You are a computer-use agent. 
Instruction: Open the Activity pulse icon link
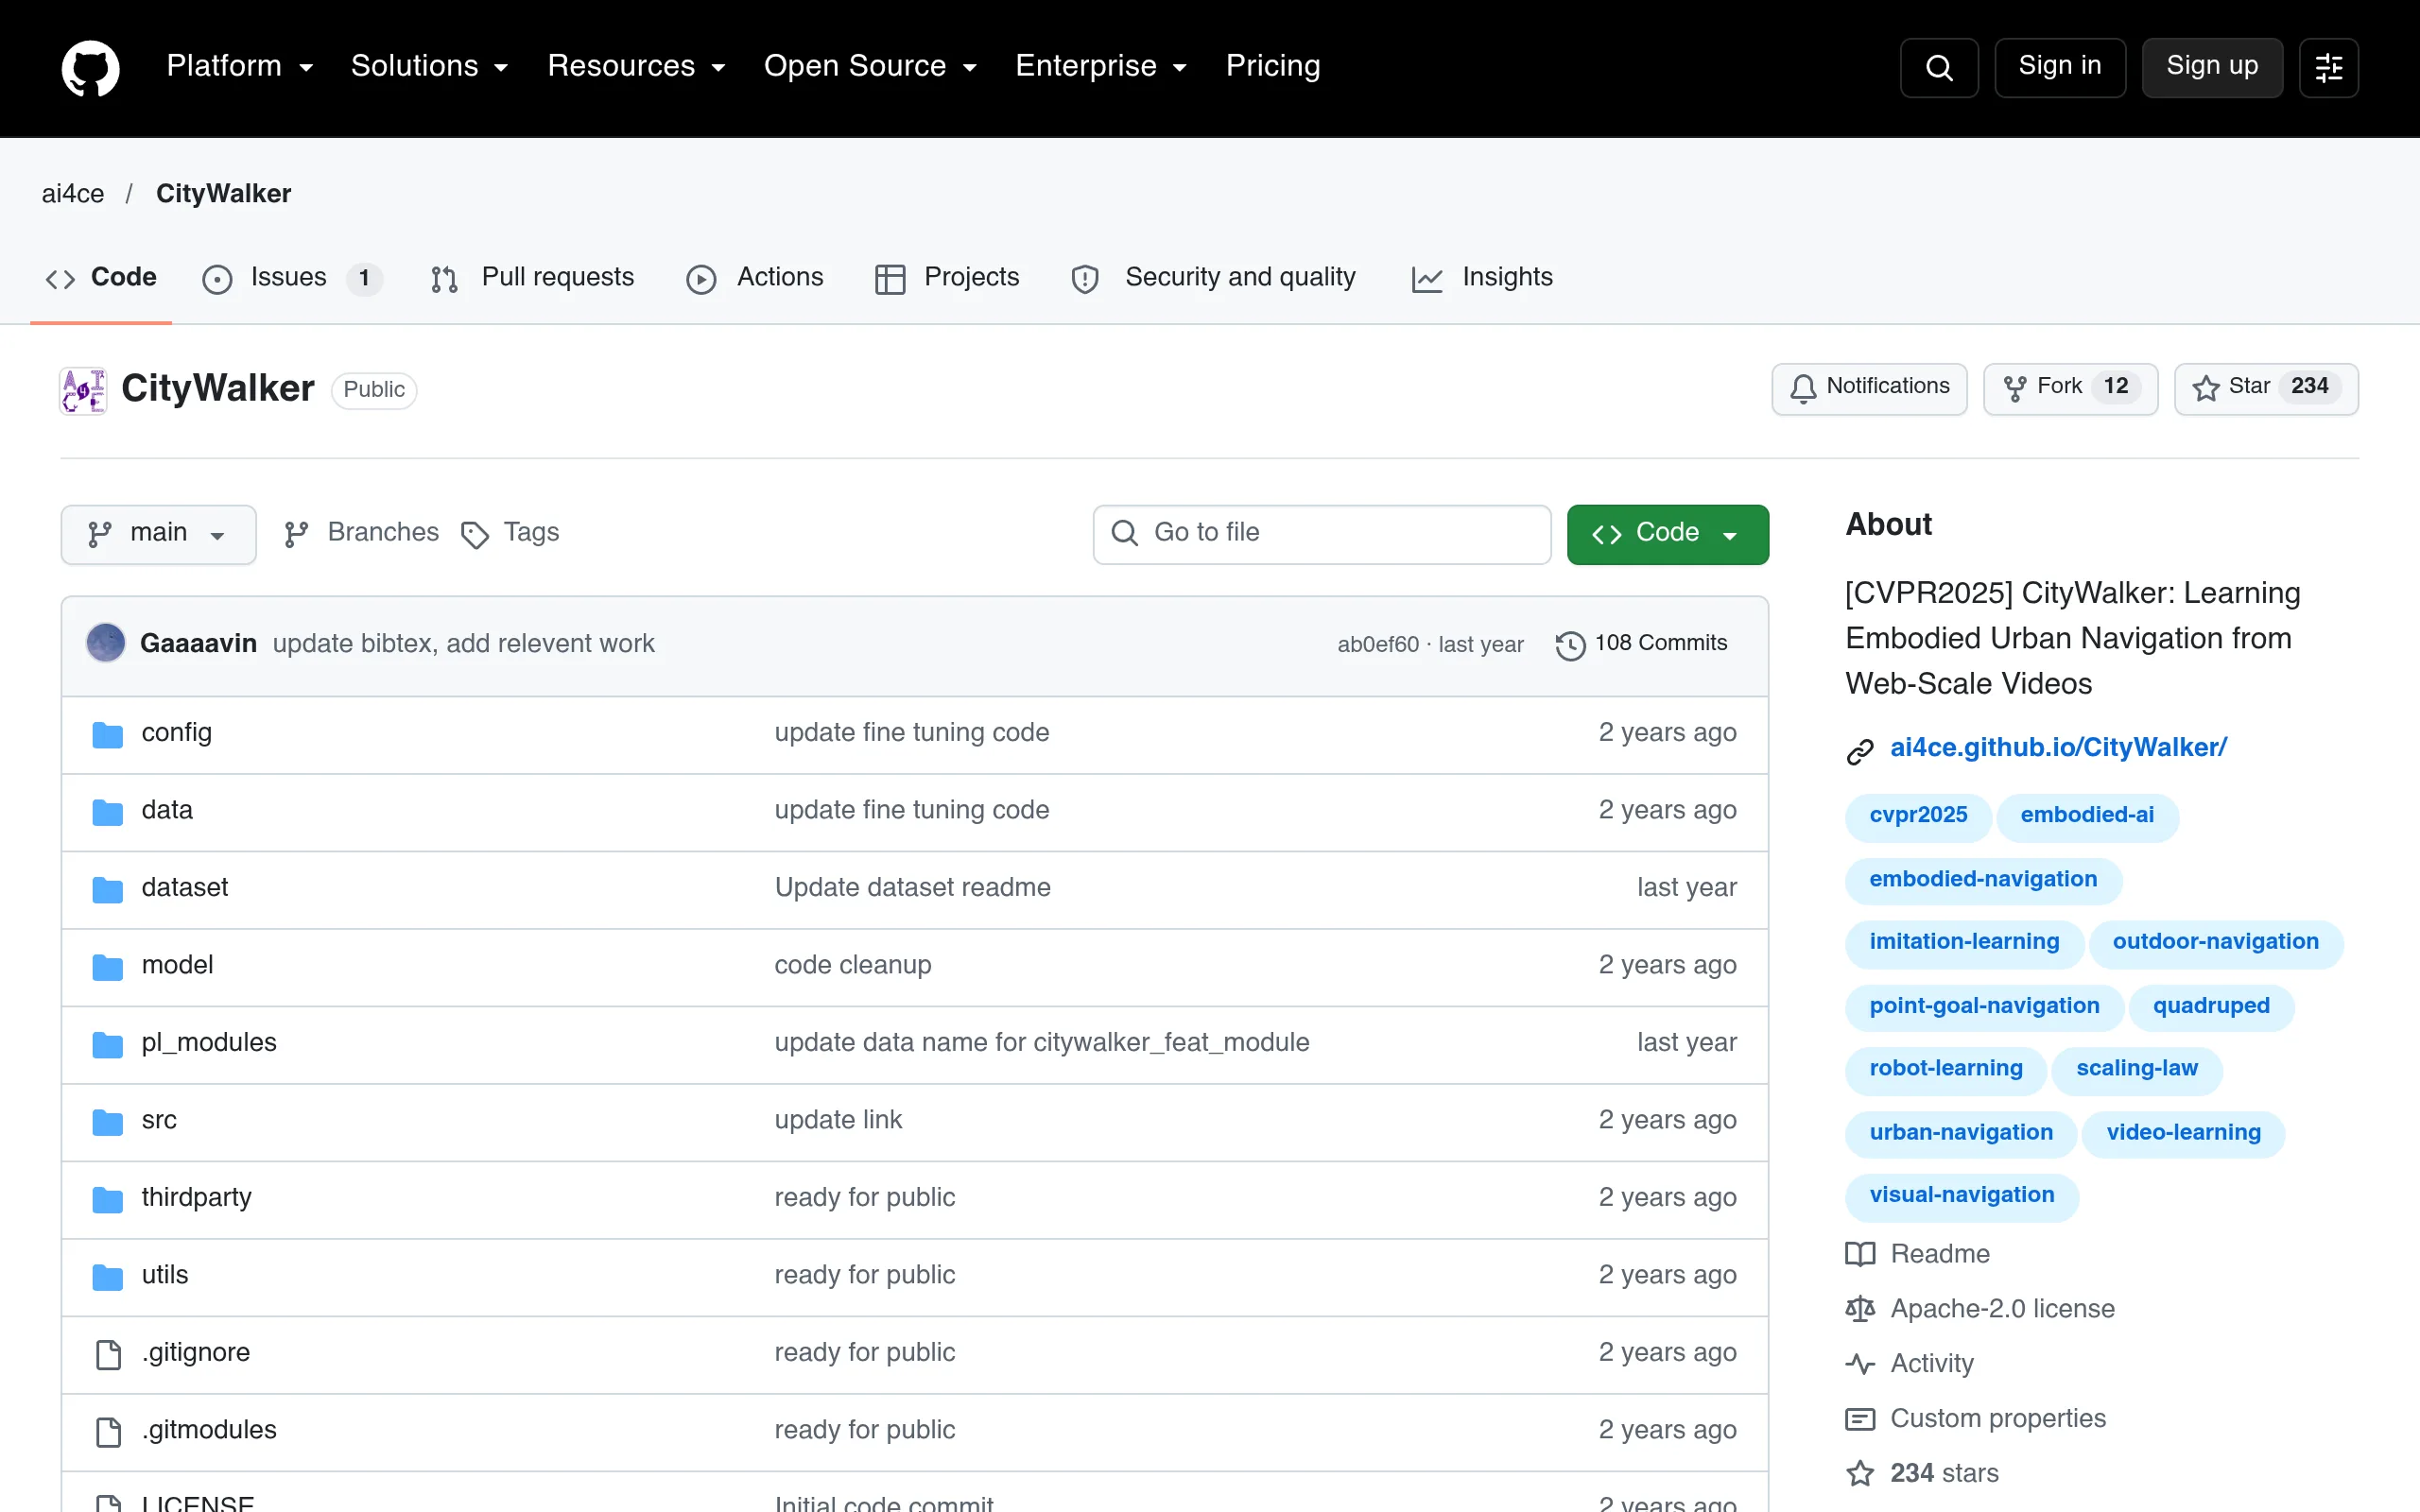coord(1860,1364)
